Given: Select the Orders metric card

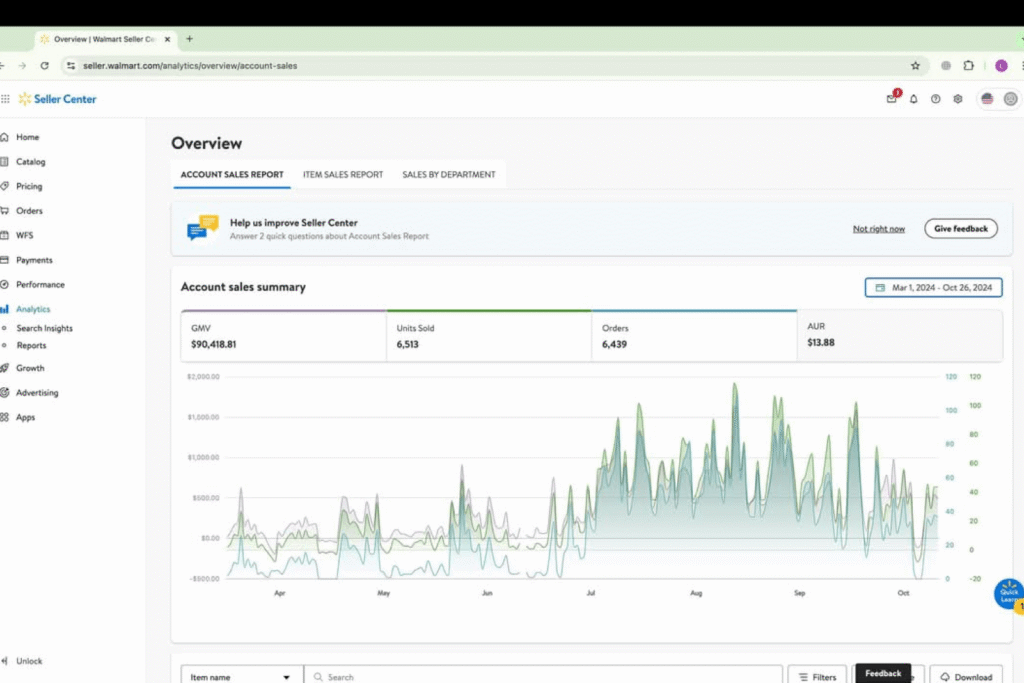Looking at the screenshot, I should [x=694, y=336].
